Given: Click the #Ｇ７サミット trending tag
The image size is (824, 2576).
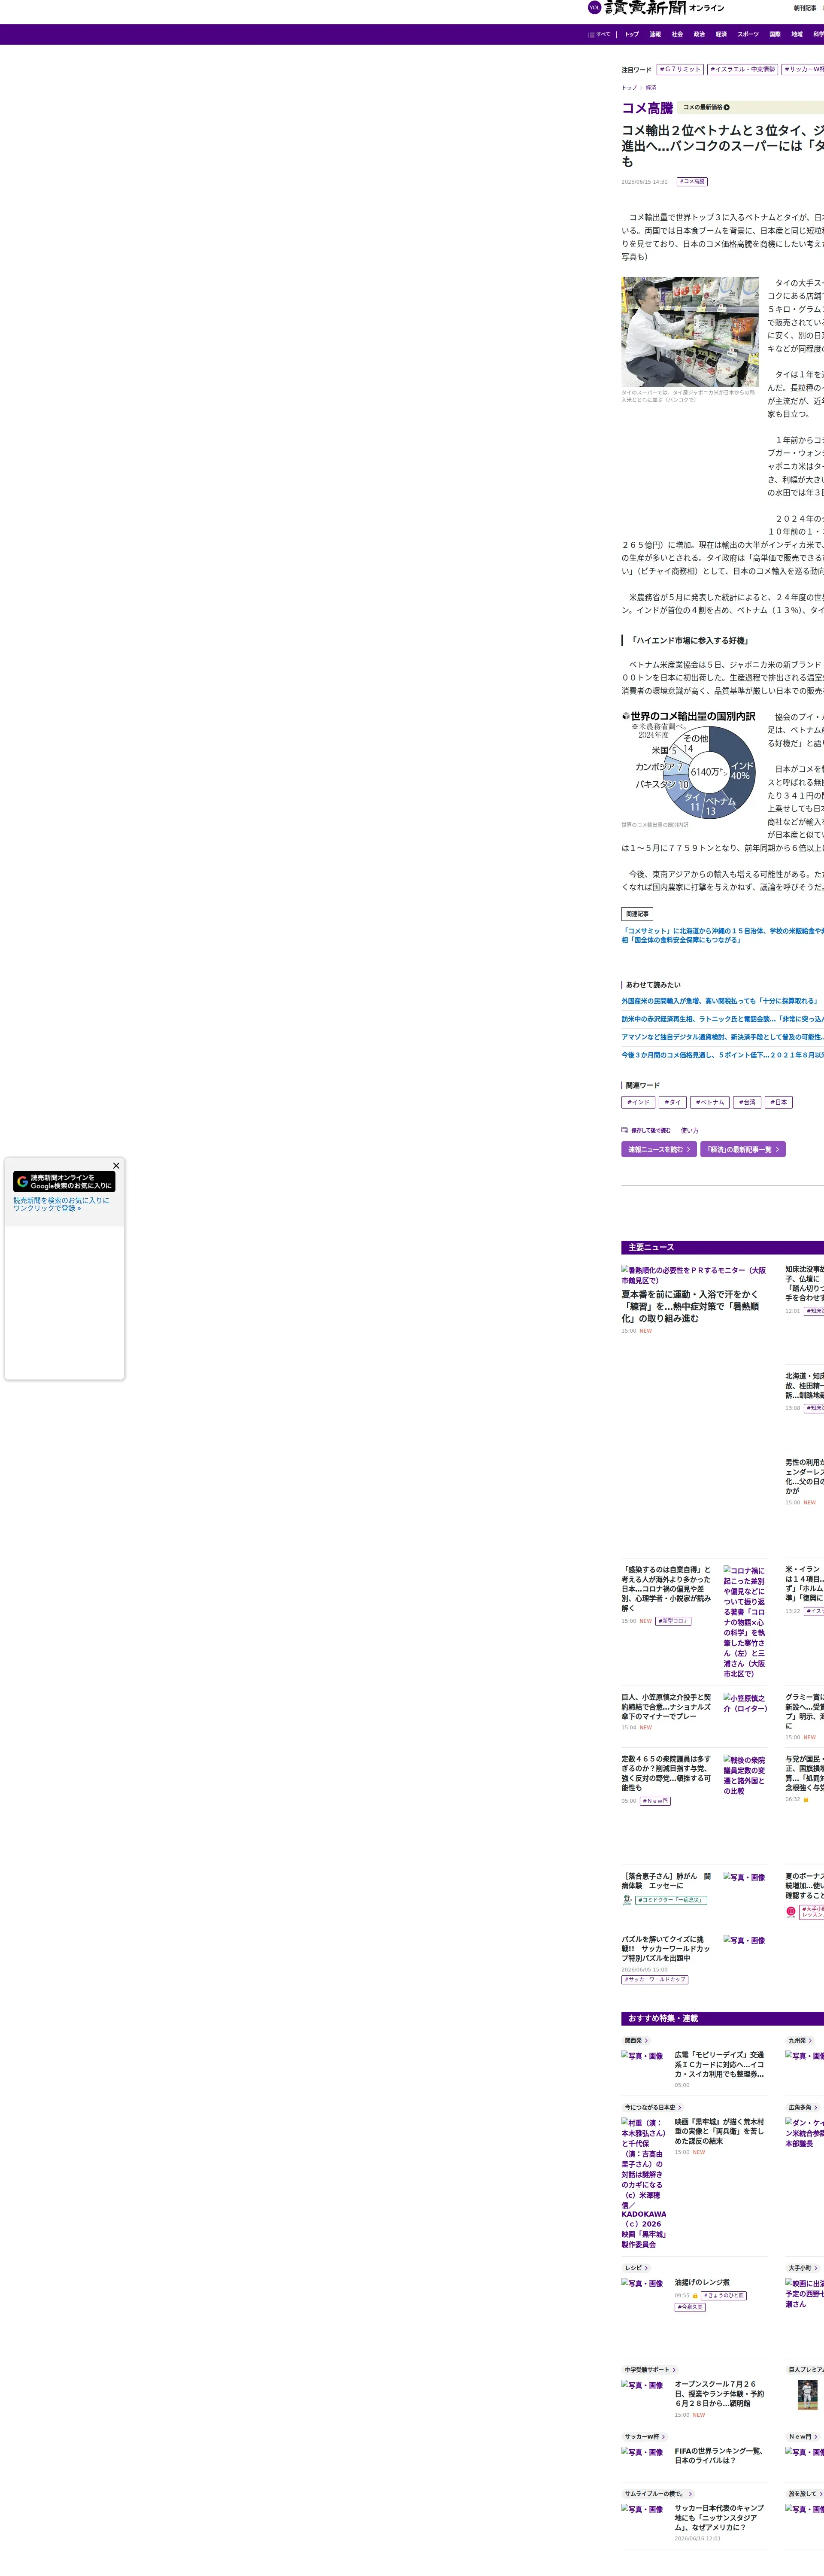Looking at the screenshot, I should click(680, 69).
